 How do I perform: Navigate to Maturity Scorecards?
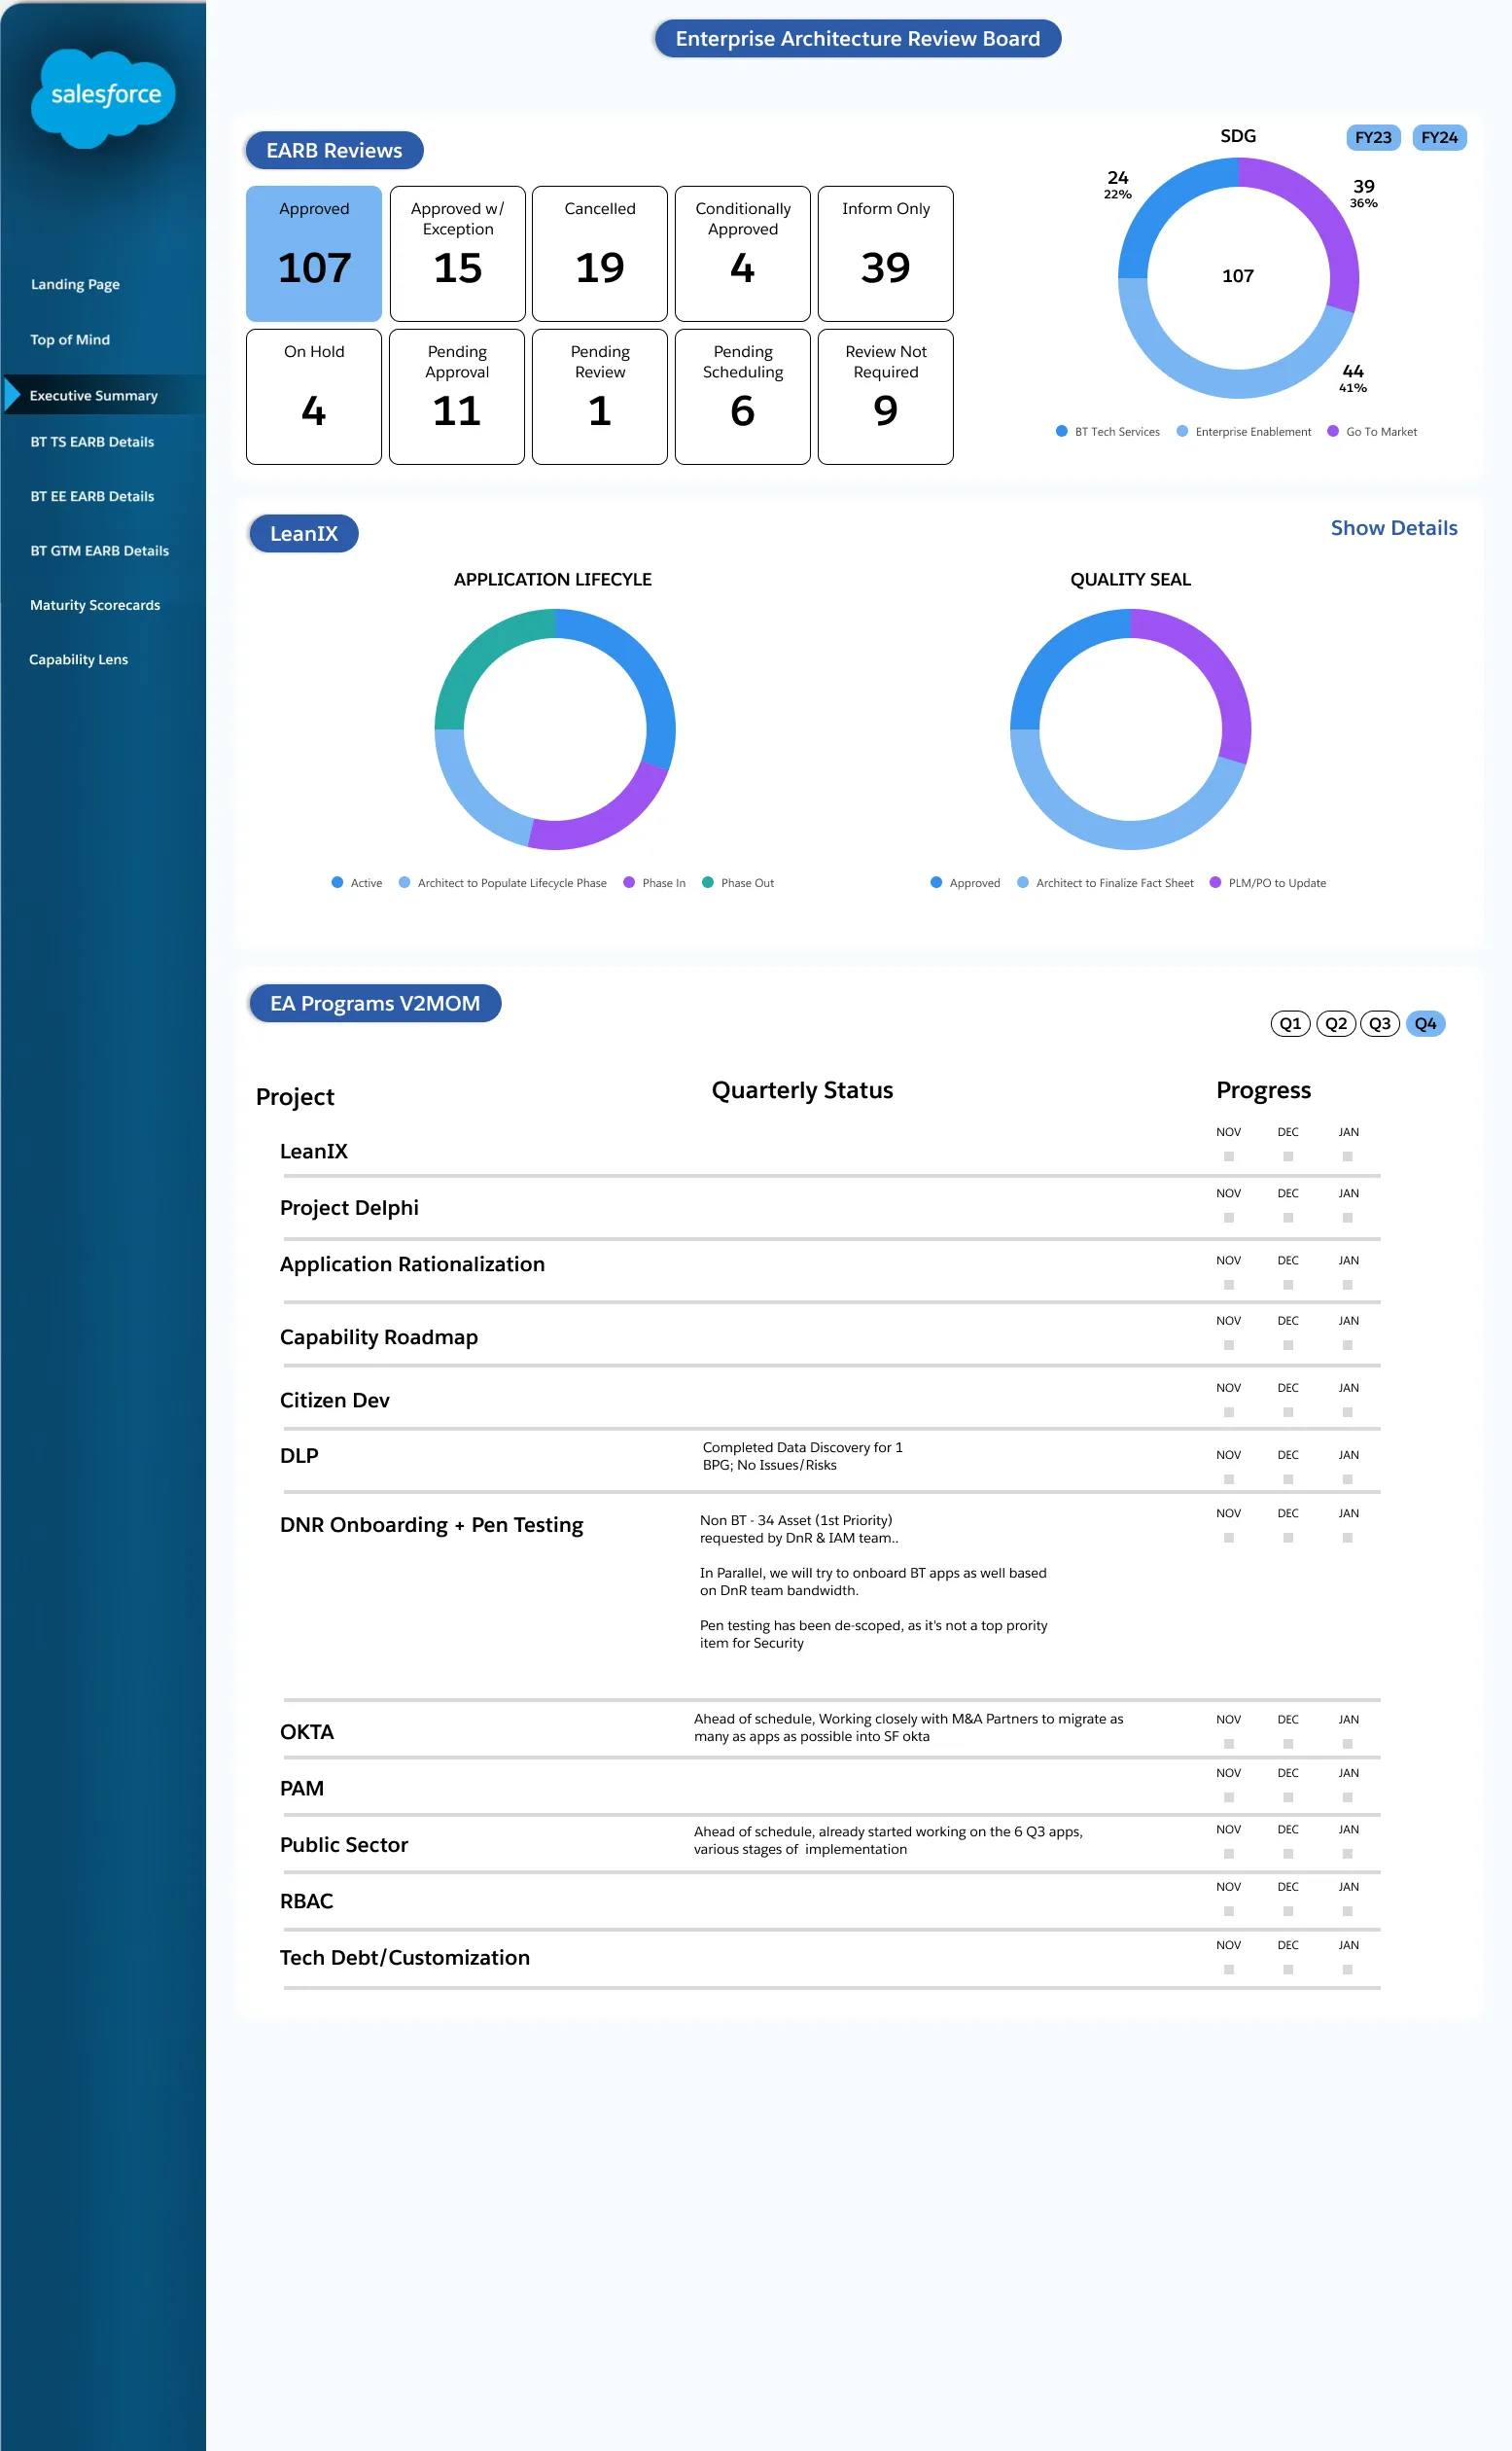pyautogui.click(x=95, y=605)
